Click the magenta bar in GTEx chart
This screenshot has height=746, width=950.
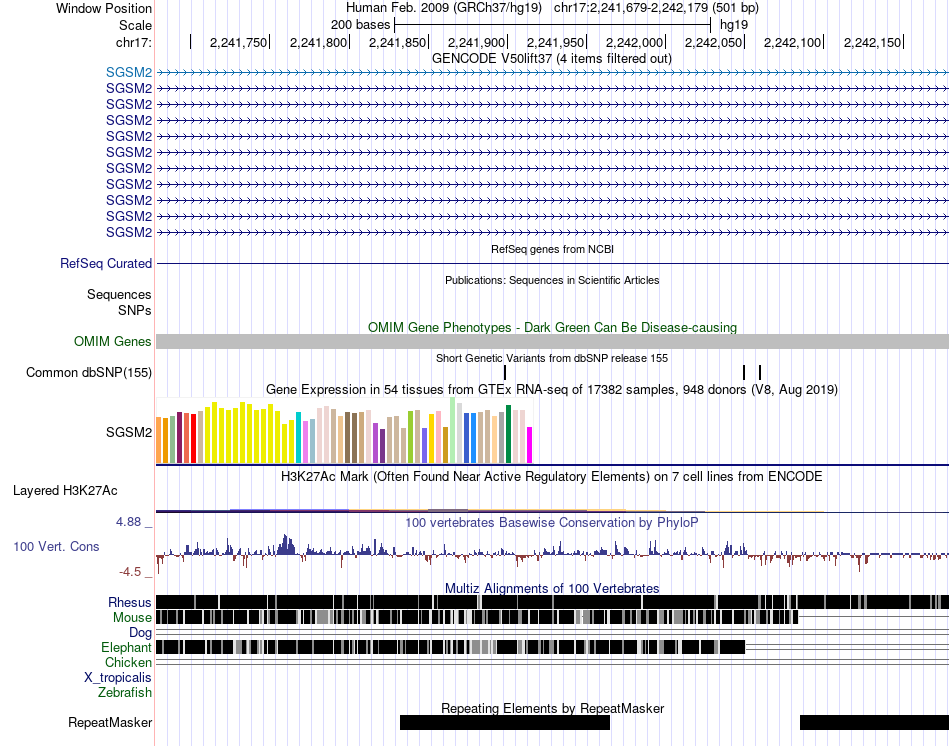(530, 445)
